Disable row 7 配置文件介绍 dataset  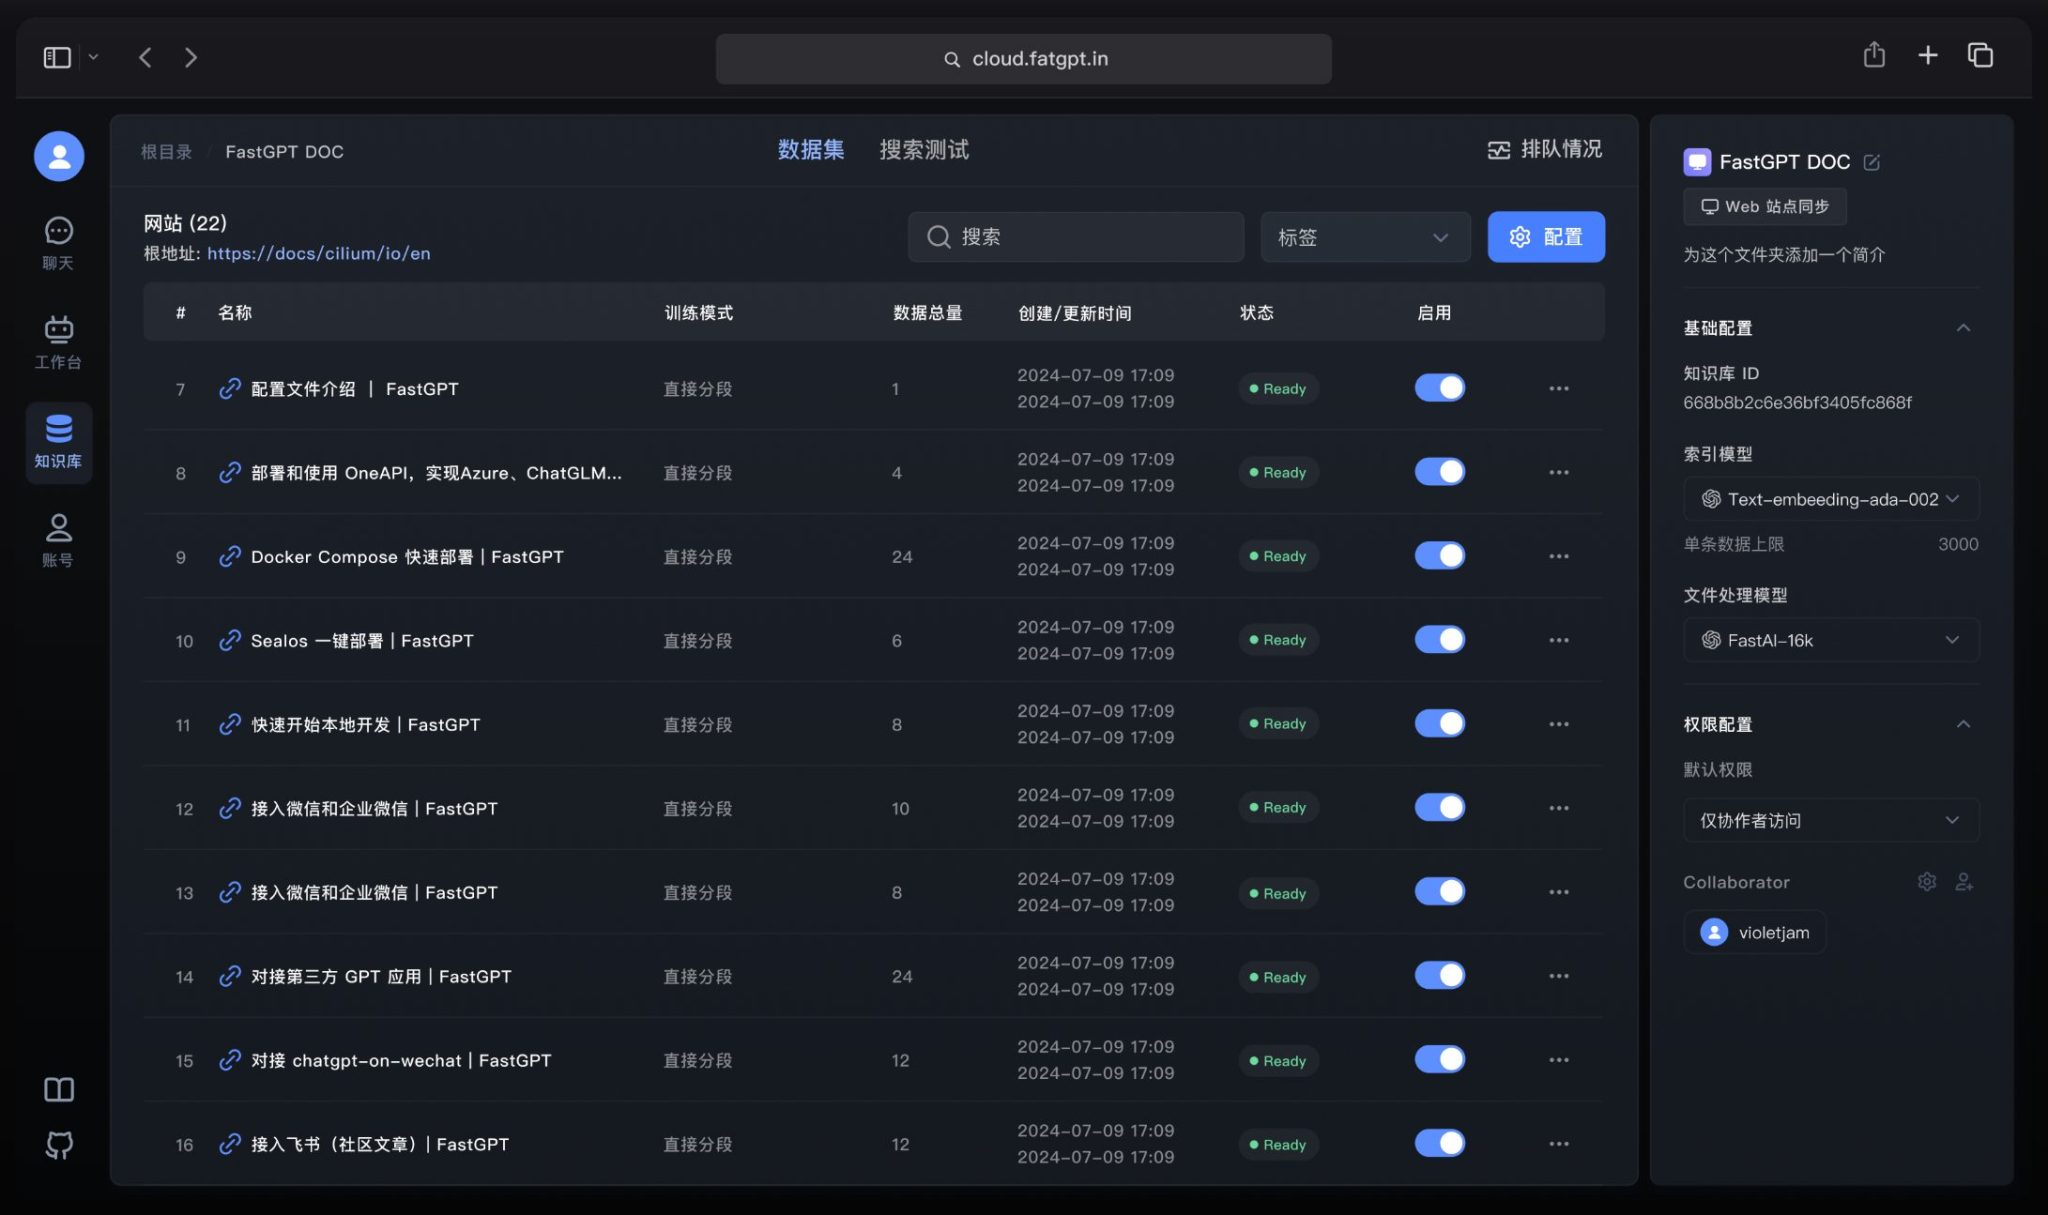pos(1438,387)
